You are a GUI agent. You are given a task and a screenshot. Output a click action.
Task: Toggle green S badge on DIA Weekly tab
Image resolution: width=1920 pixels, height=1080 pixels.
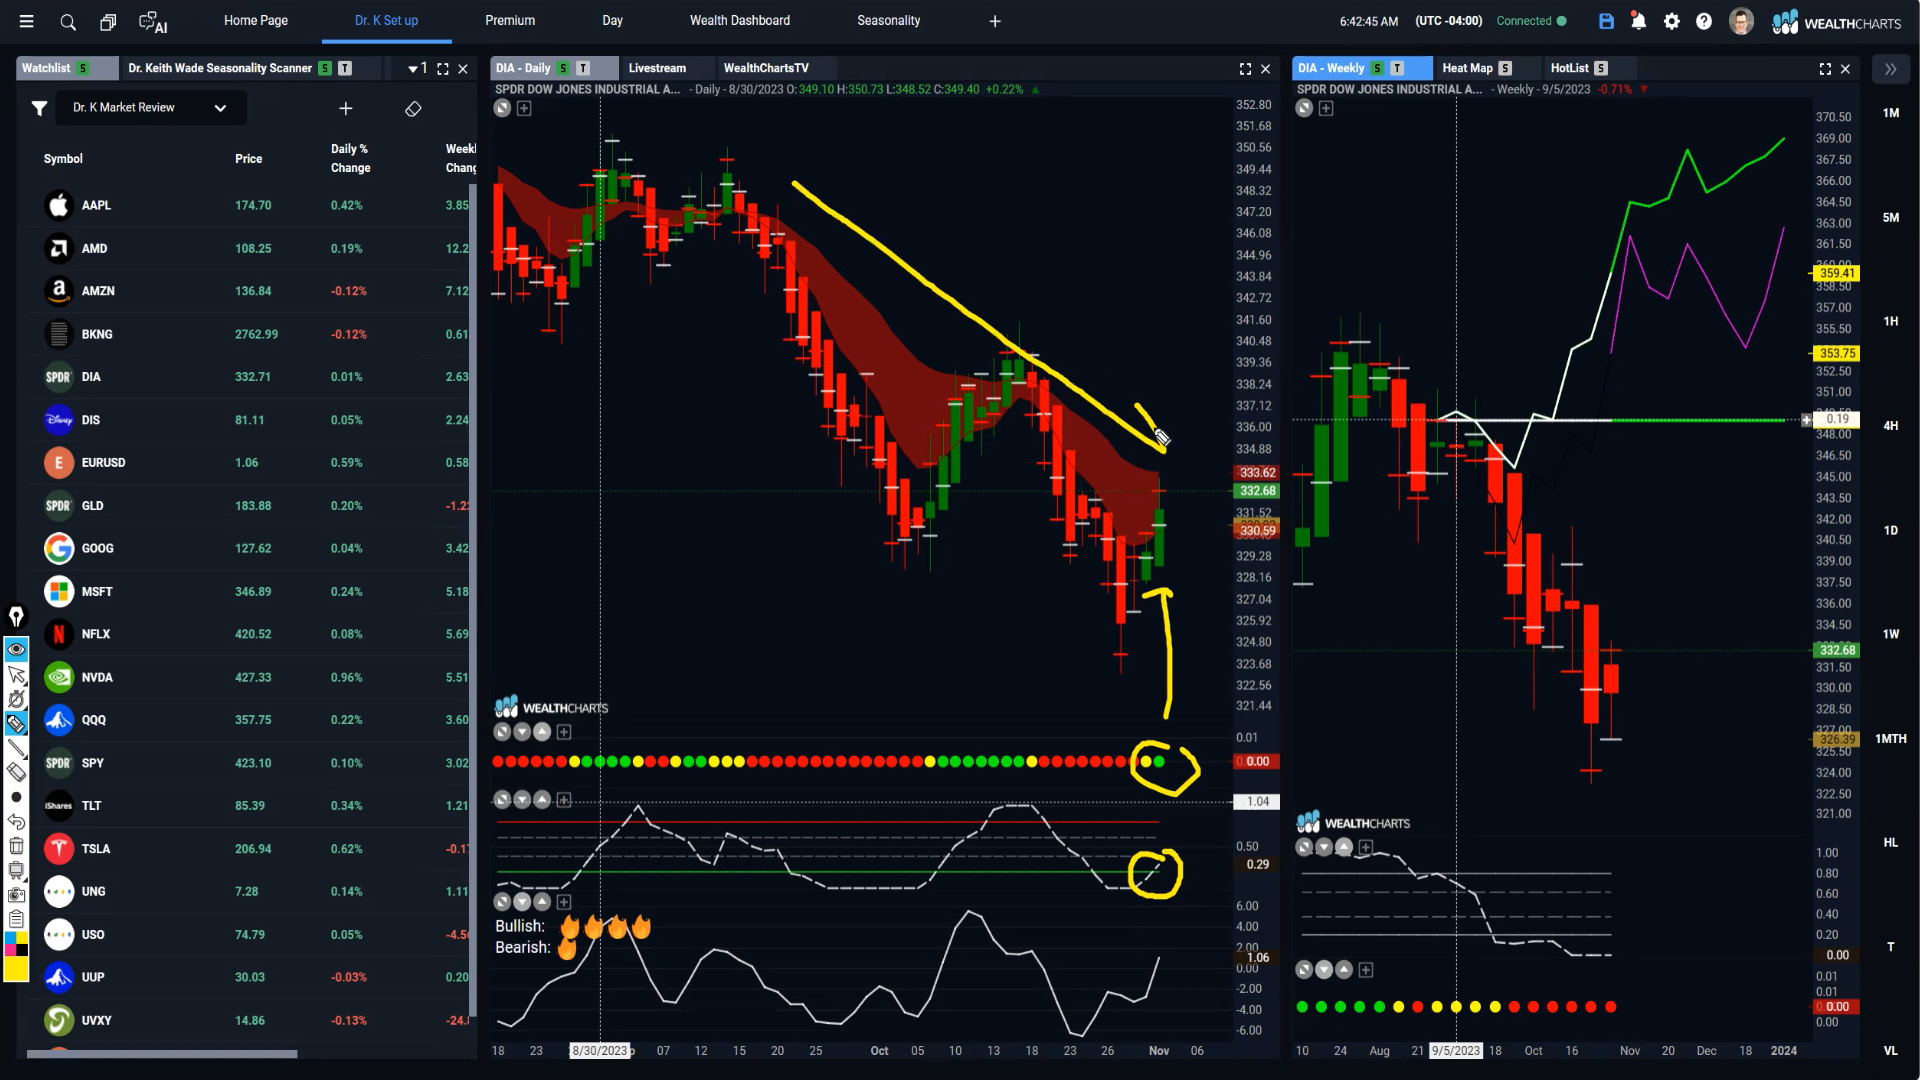pyautogui.click(x=1378, y=68)
